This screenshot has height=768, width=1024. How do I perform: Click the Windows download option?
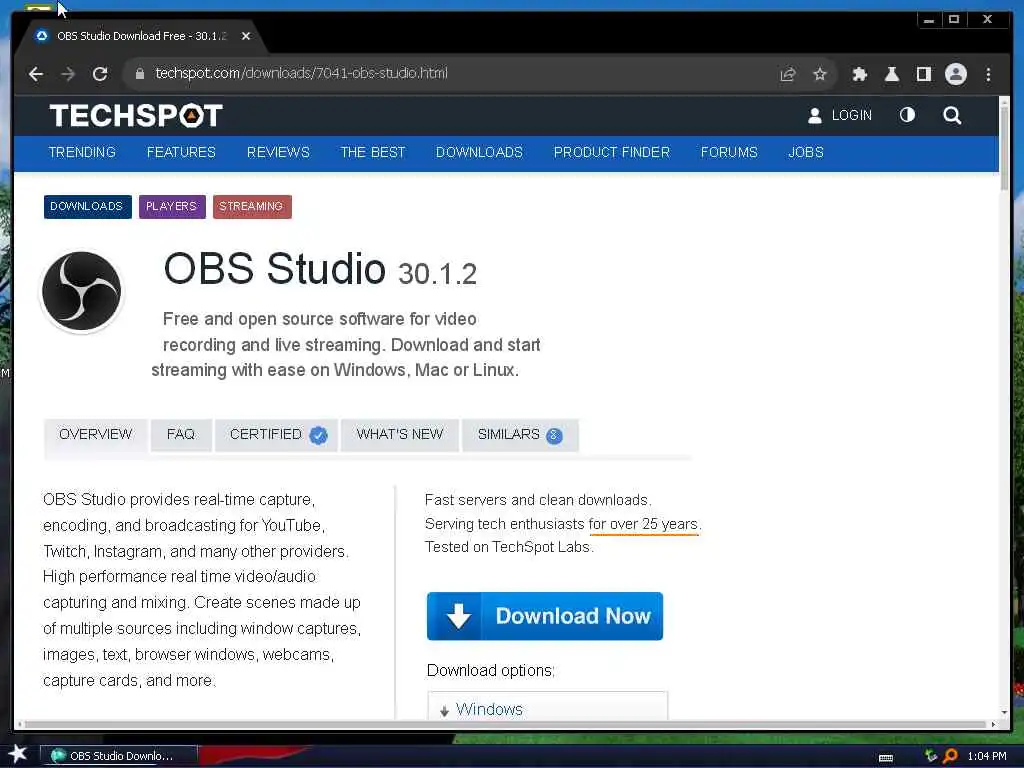pyautogui.click(x=547, y=707)
